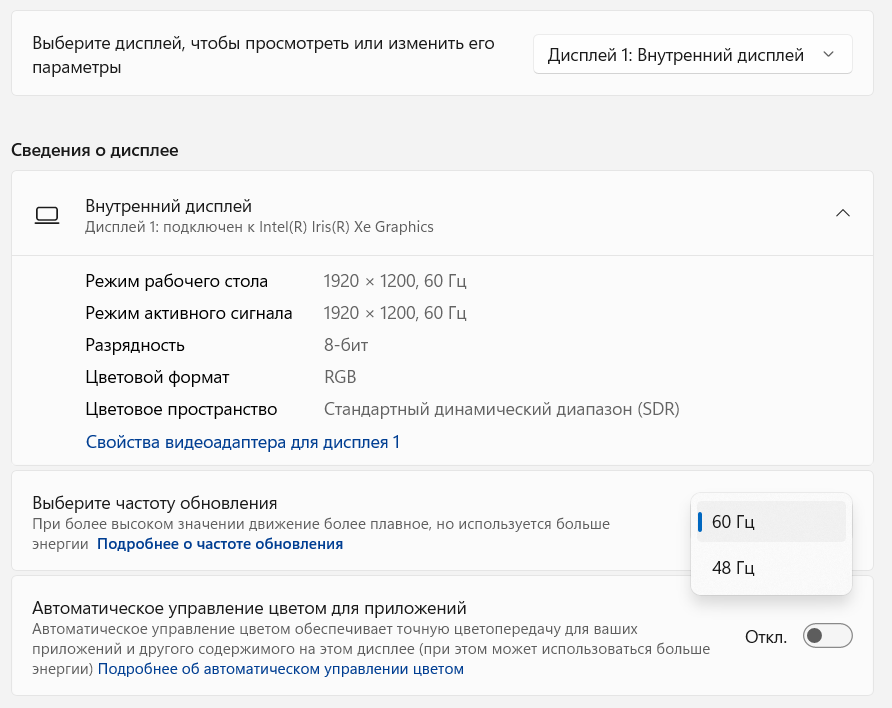
Task: Click the Выберите частоту обновления title
Action: tap(155, 502)
